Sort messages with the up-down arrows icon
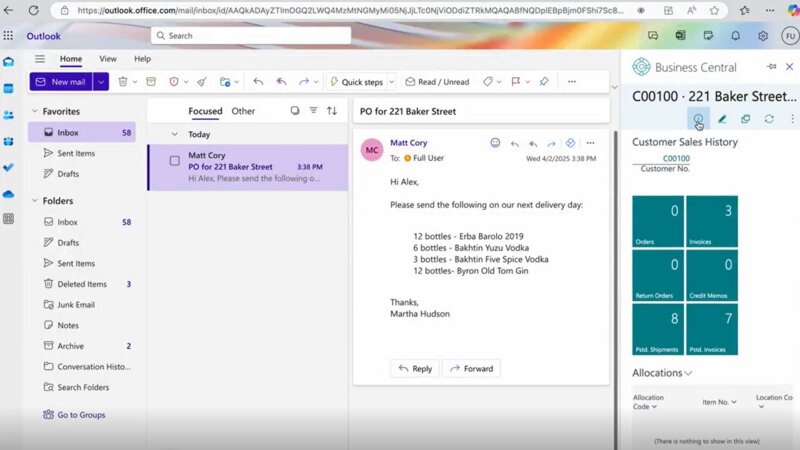 tap(332, 111)
